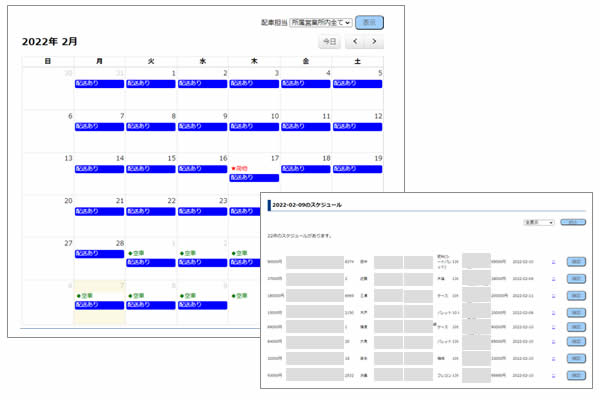Click the red 満他 marker on February 17

[242, 168]
